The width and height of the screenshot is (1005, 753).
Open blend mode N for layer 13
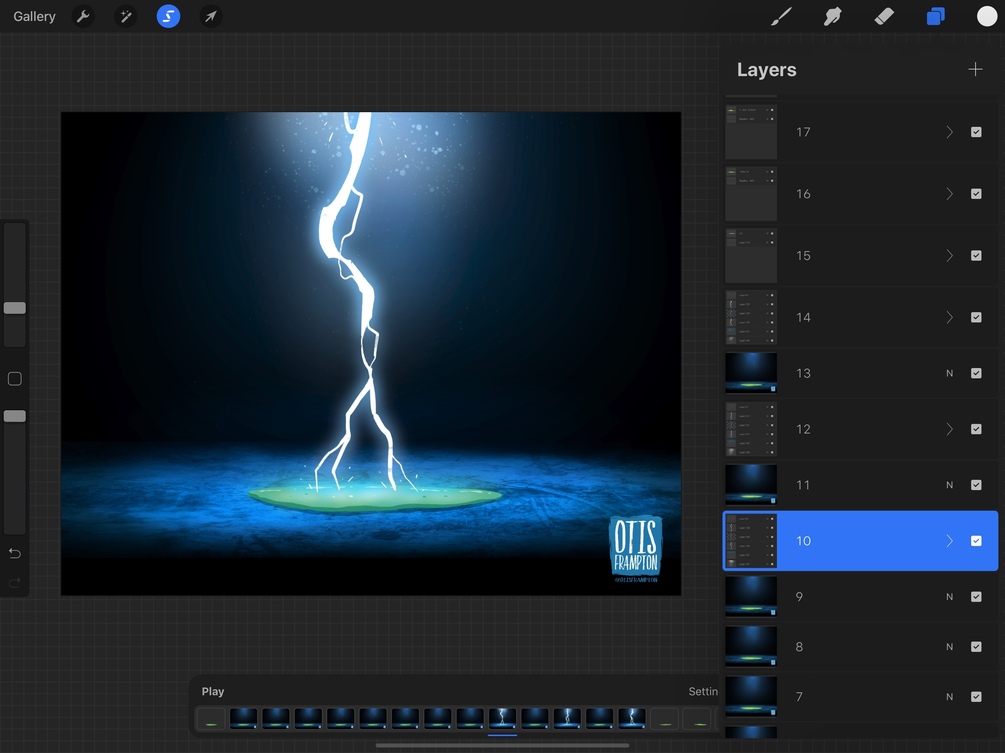(949, 373)
